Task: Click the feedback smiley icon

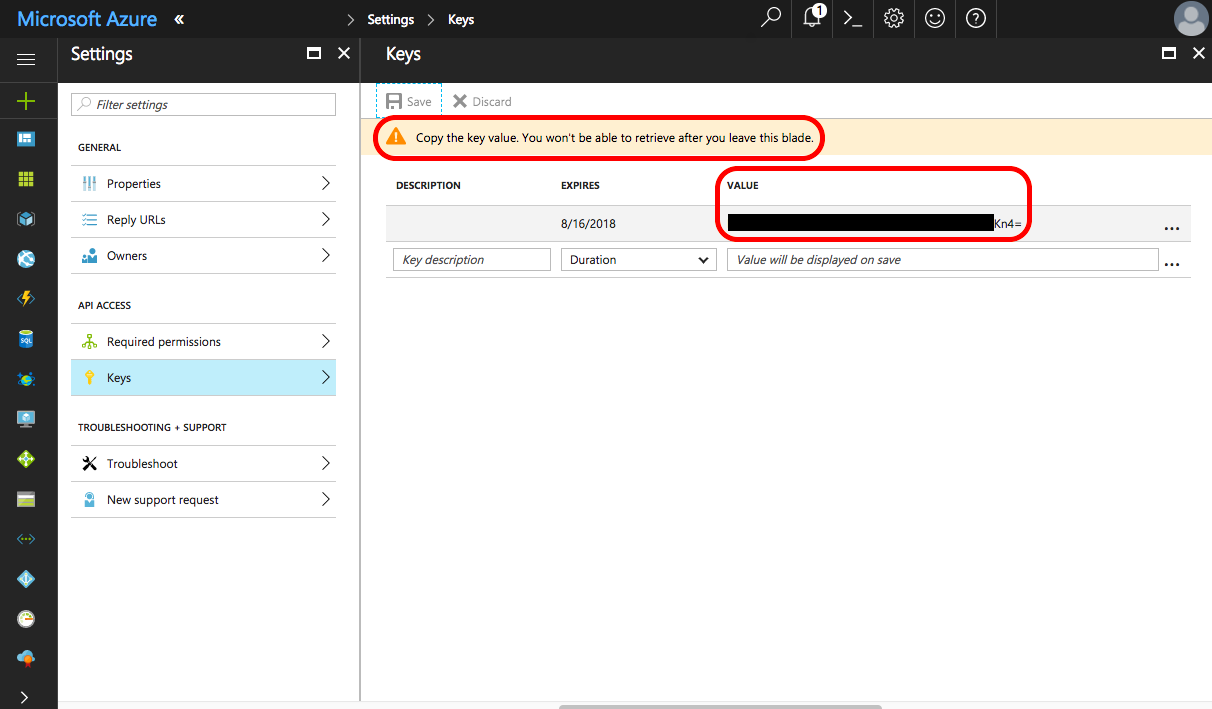Action: click(x=935, y=18)
